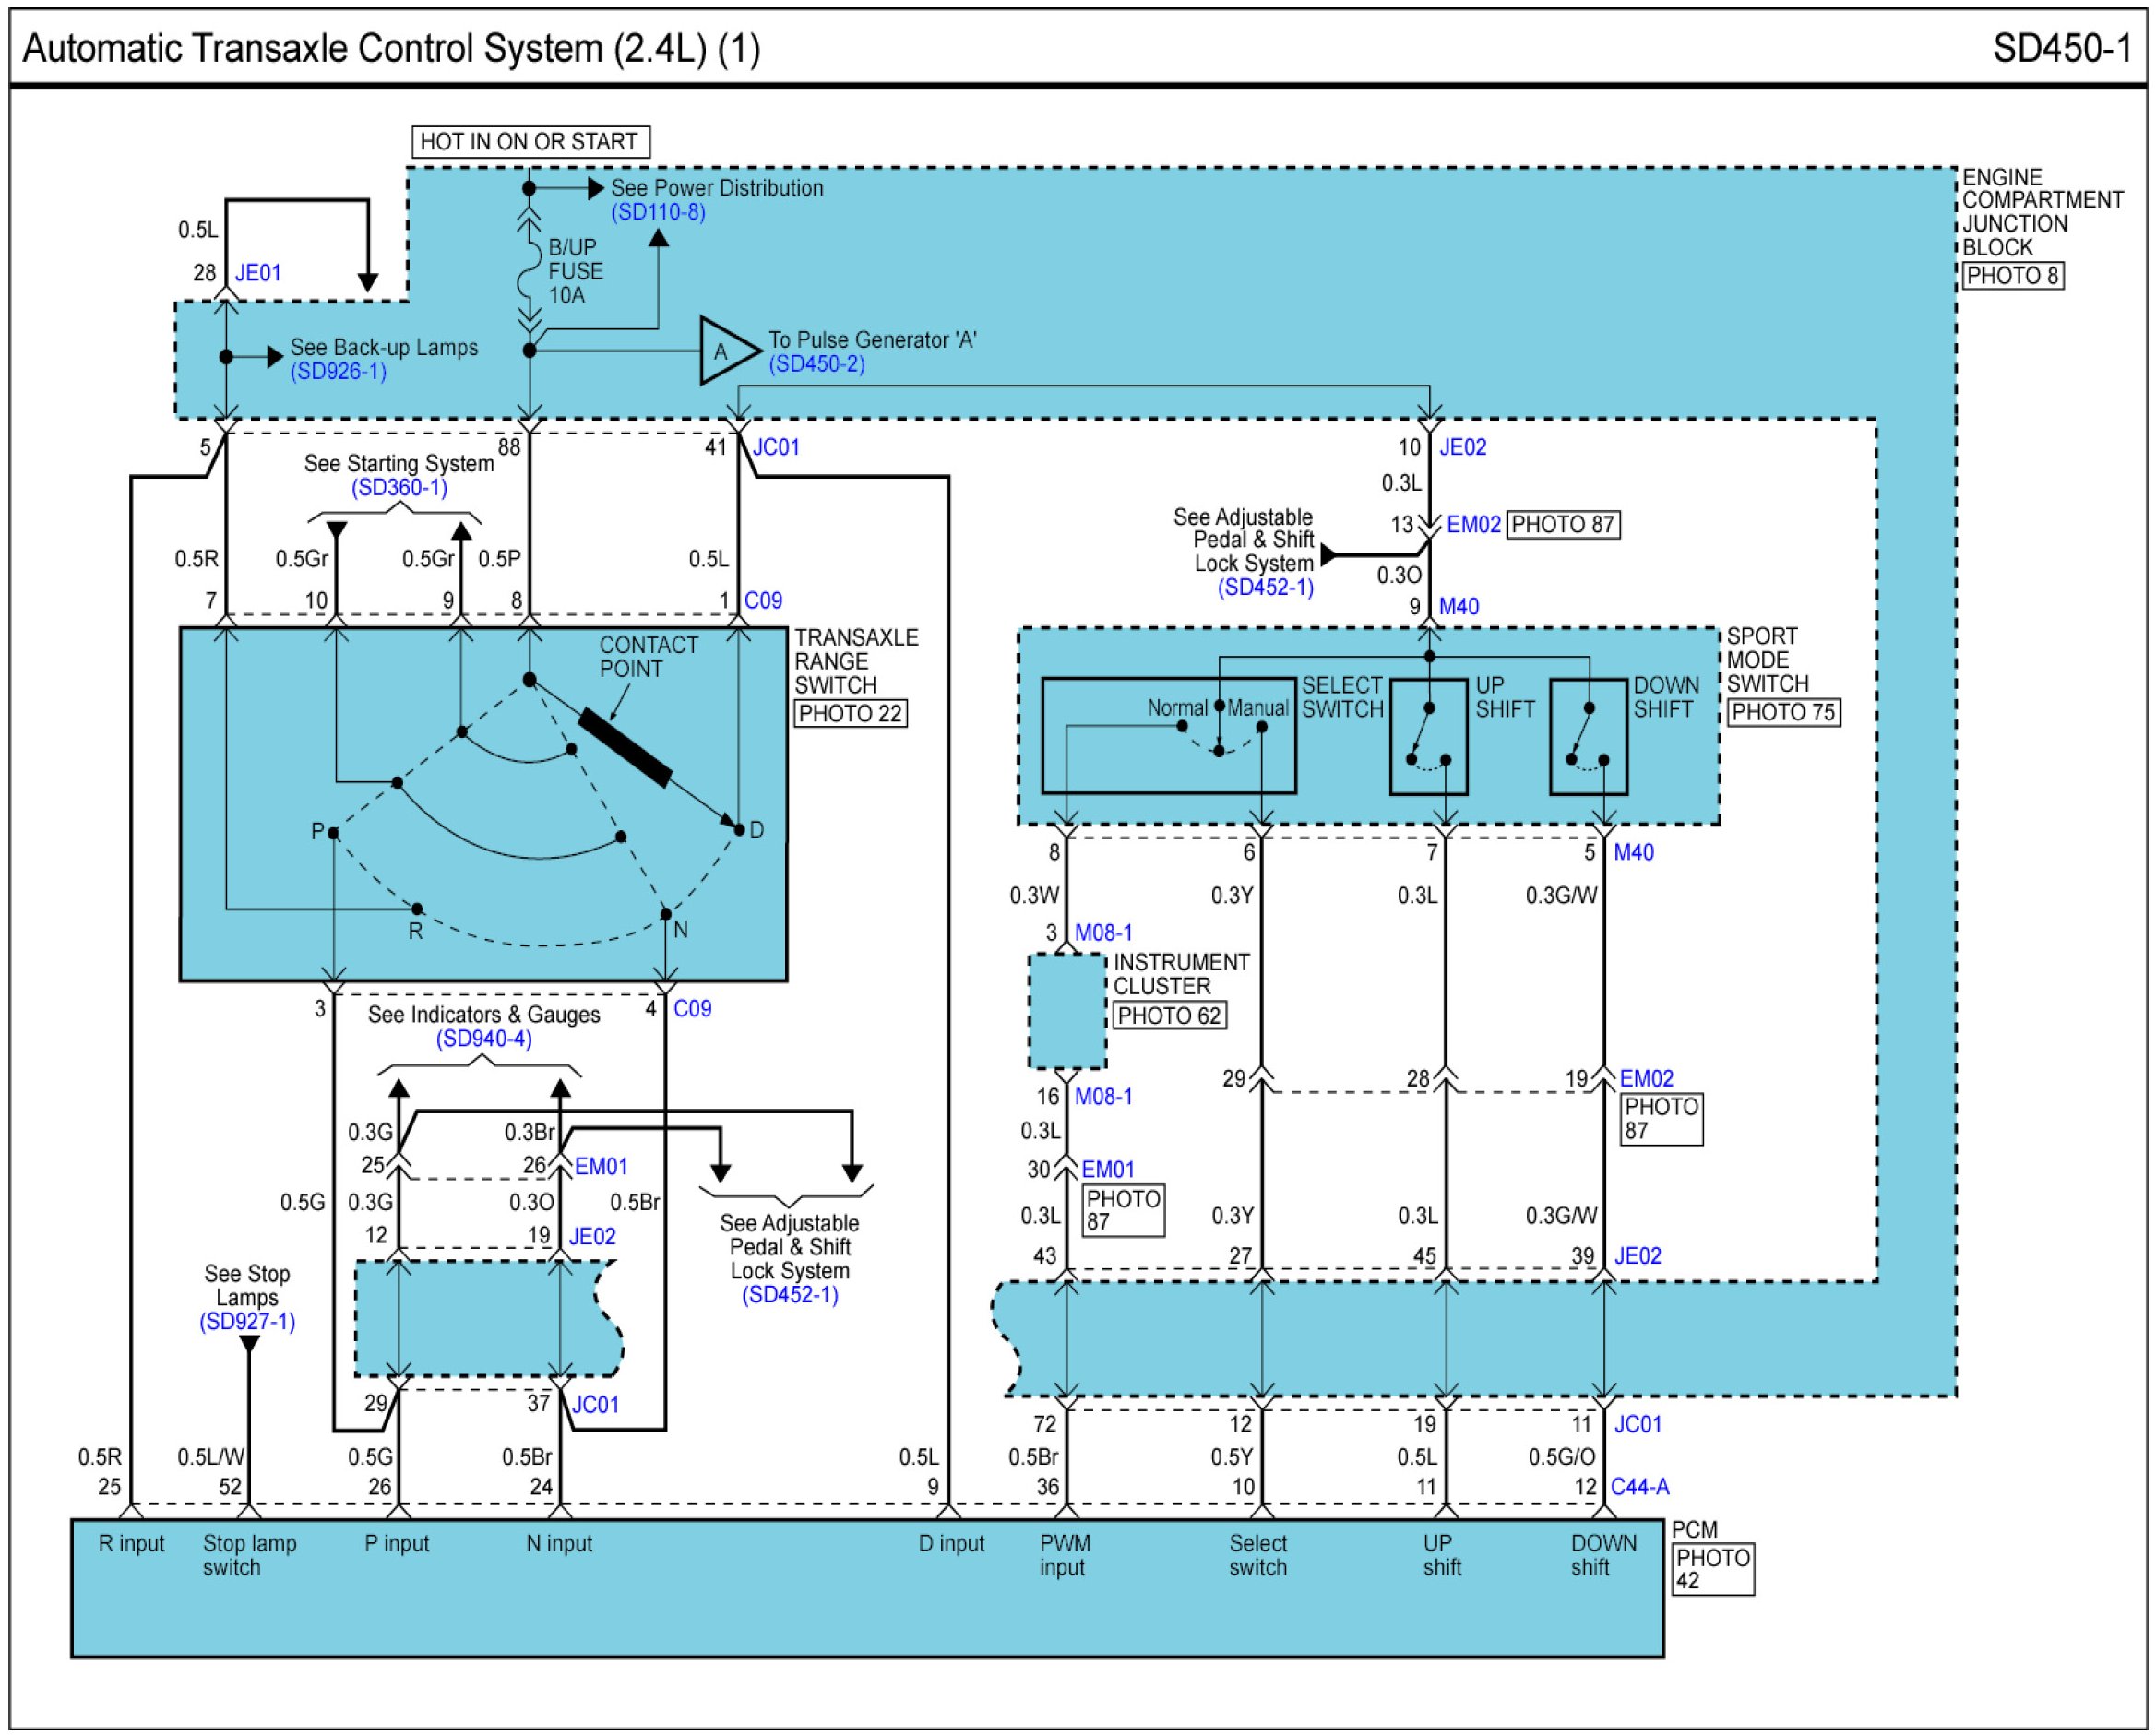The width and height of the screenshot is (2156, 1735).
Task: Open the SD927-1 Stop Lamps link
Action: [x=247, y=1322]
